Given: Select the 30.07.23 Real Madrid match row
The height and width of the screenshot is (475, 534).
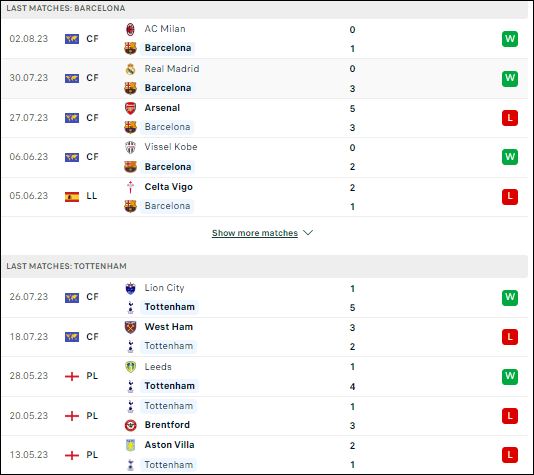Looking at the screenshot, I should pos(265,79).
